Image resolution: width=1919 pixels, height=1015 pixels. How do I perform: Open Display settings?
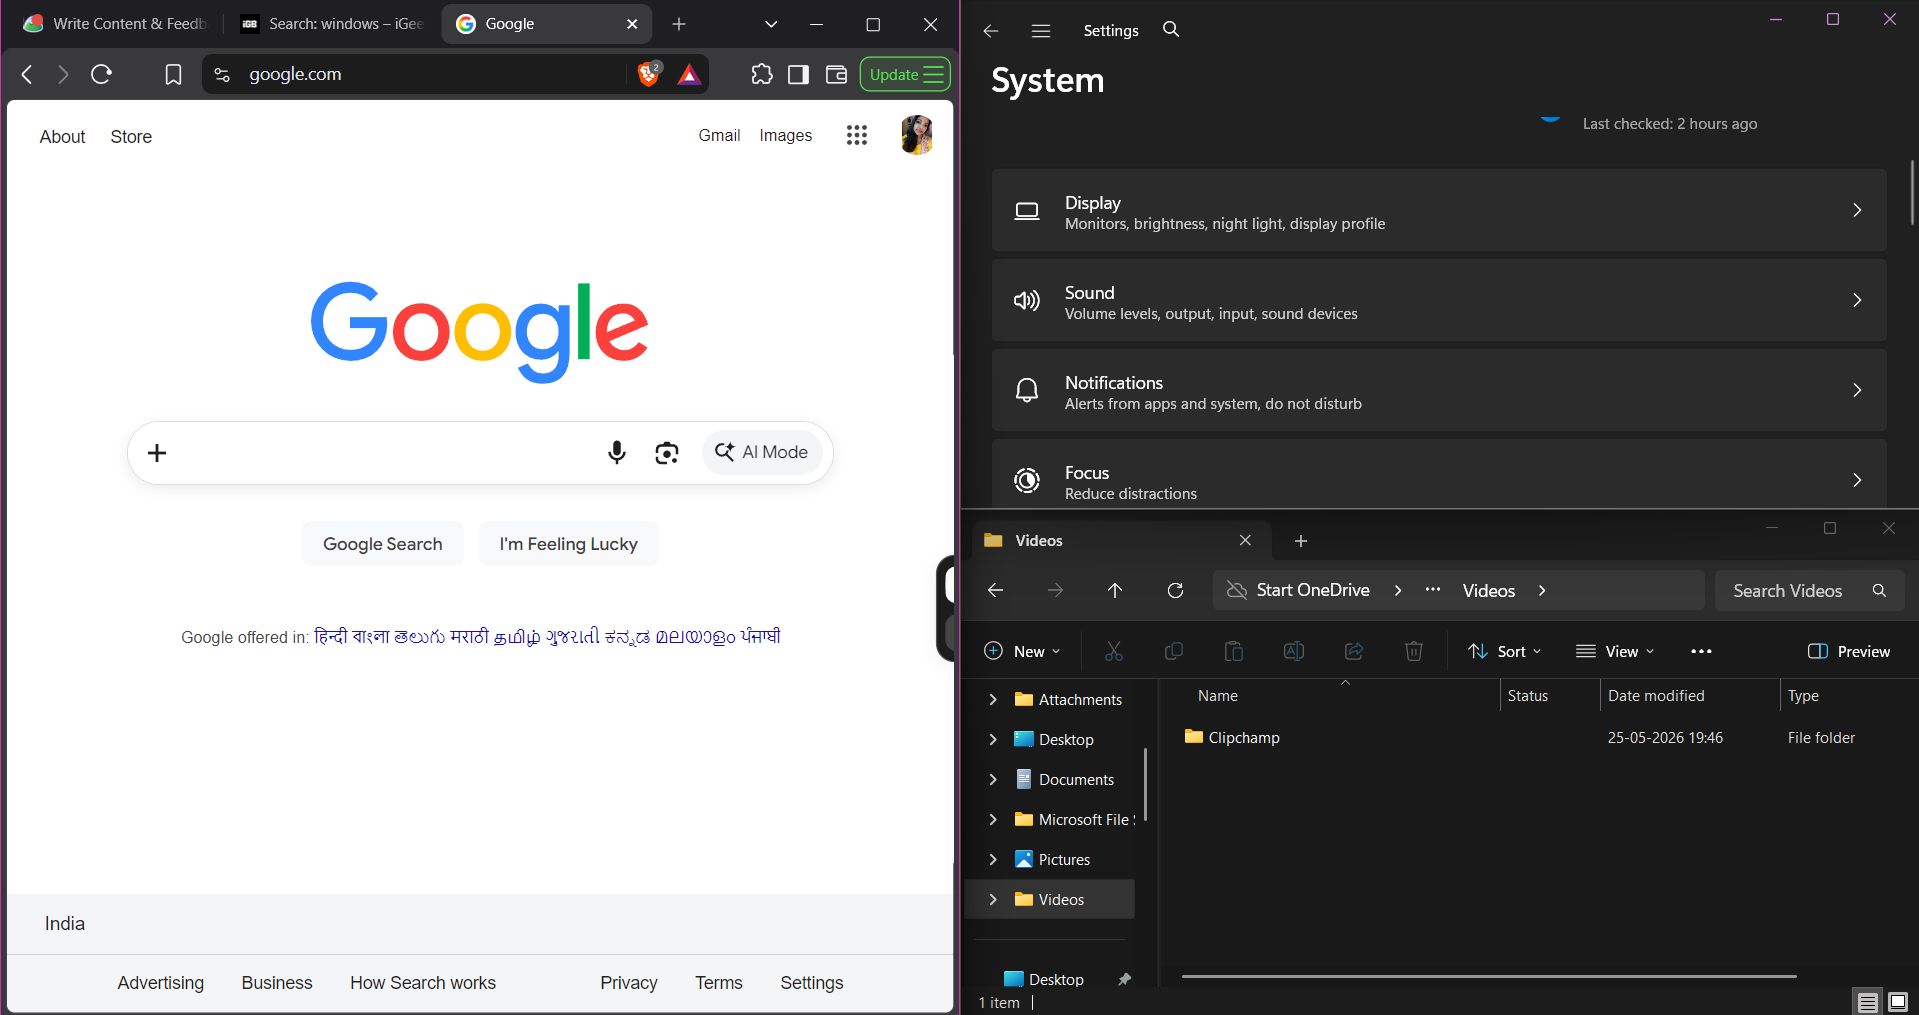click(1439, 210)
